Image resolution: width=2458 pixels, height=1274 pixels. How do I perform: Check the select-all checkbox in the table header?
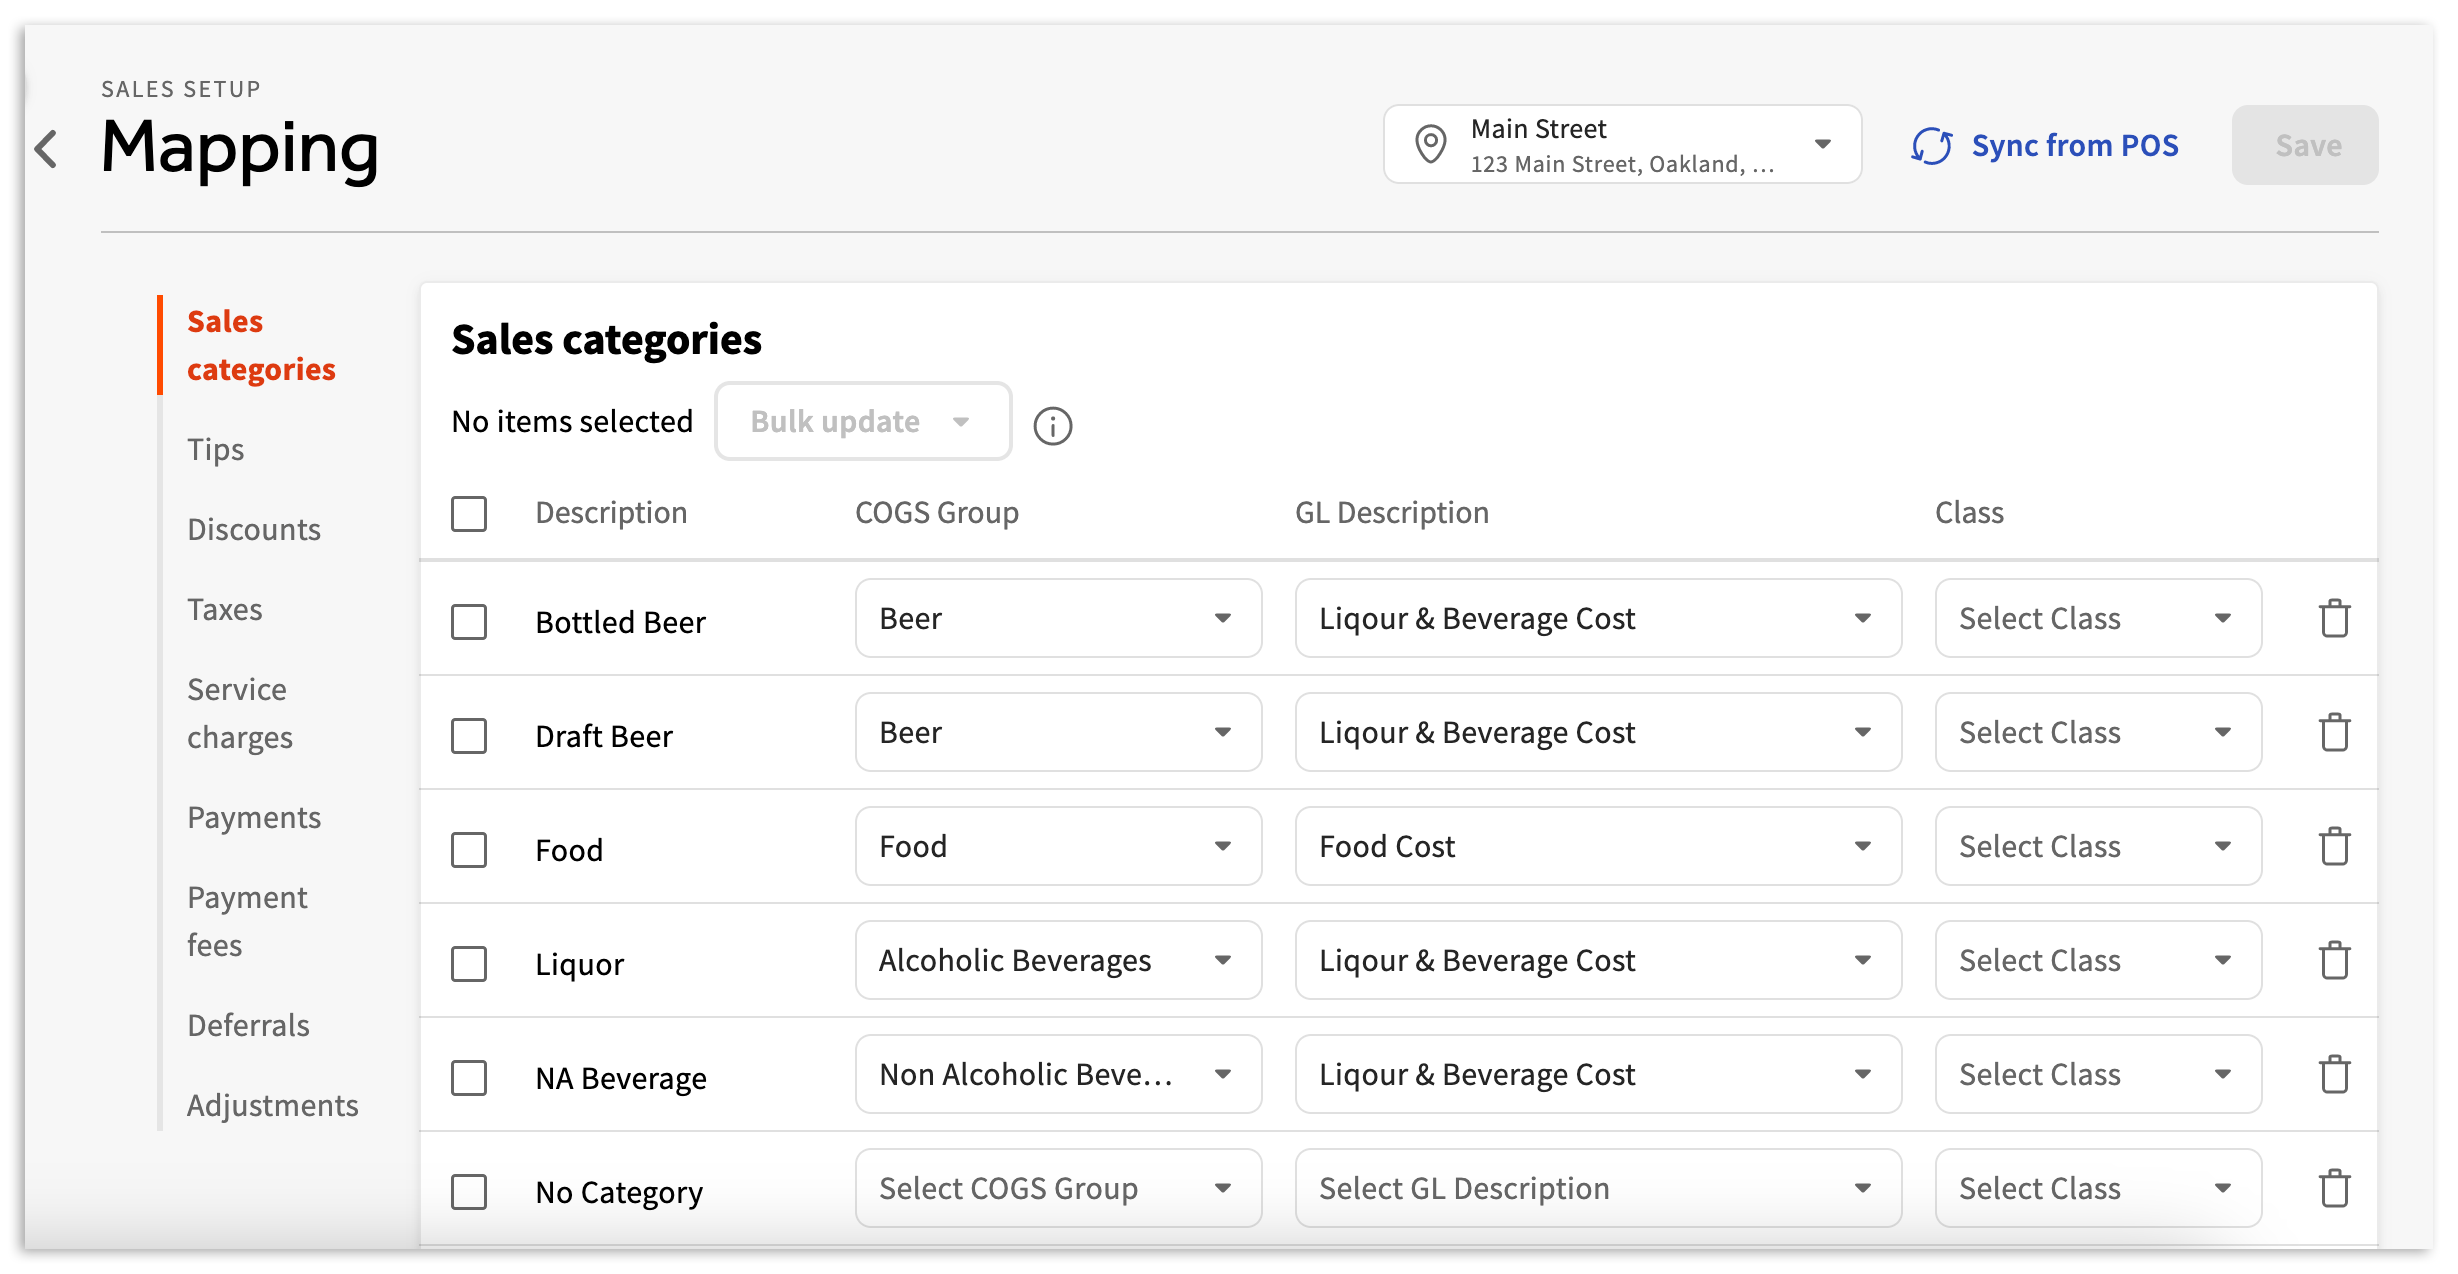click(468, 513)
